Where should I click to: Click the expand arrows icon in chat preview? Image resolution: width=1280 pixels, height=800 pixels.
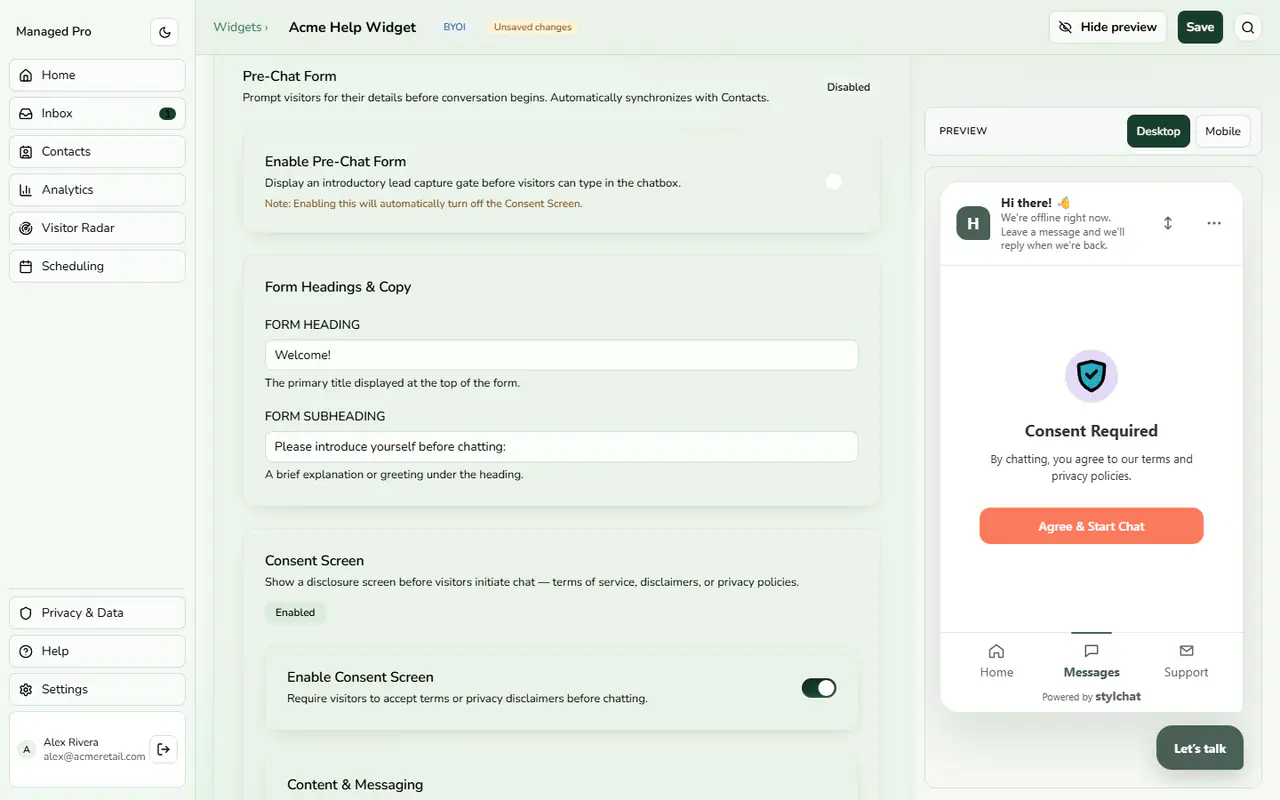(1167, 223)
